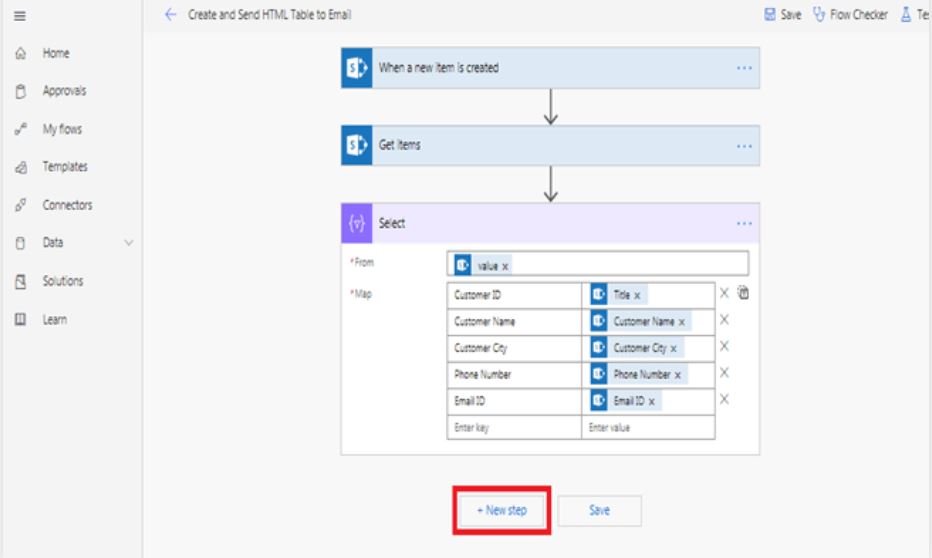Viewport: 932px width, 558px height.
Task: Click the Connectors plug icon
Action: [20, 205]
